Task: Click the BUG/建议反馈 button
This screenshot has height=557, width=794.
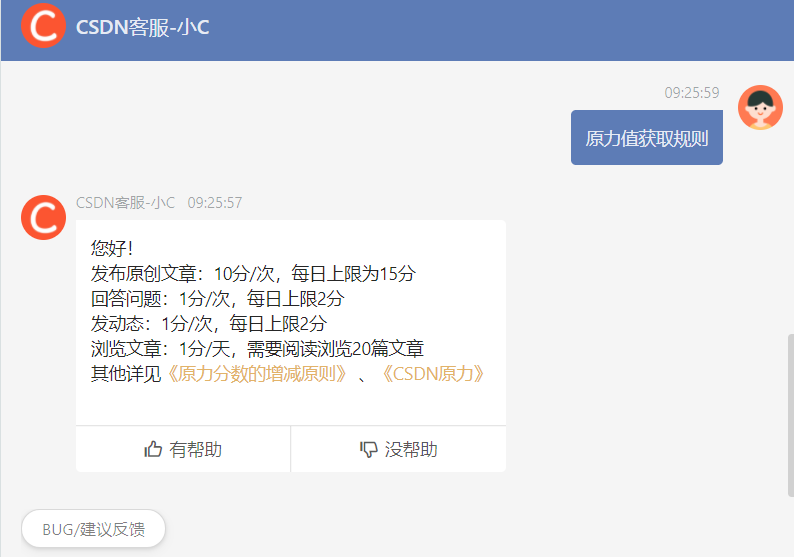Action: [x=93, y=529]
